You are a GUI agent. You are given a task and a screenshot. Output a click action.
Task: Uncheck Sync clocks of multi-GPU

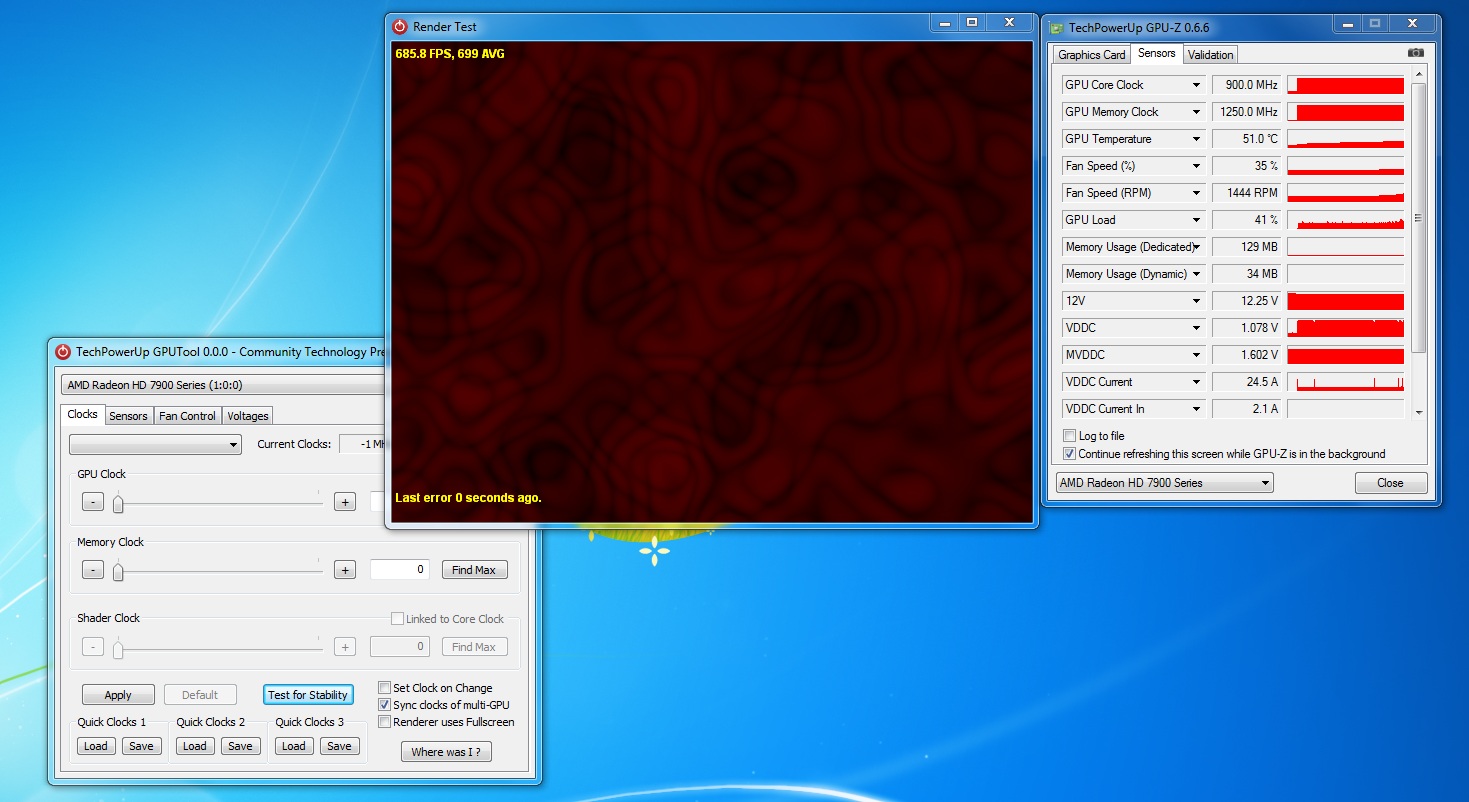coord(384,705)
